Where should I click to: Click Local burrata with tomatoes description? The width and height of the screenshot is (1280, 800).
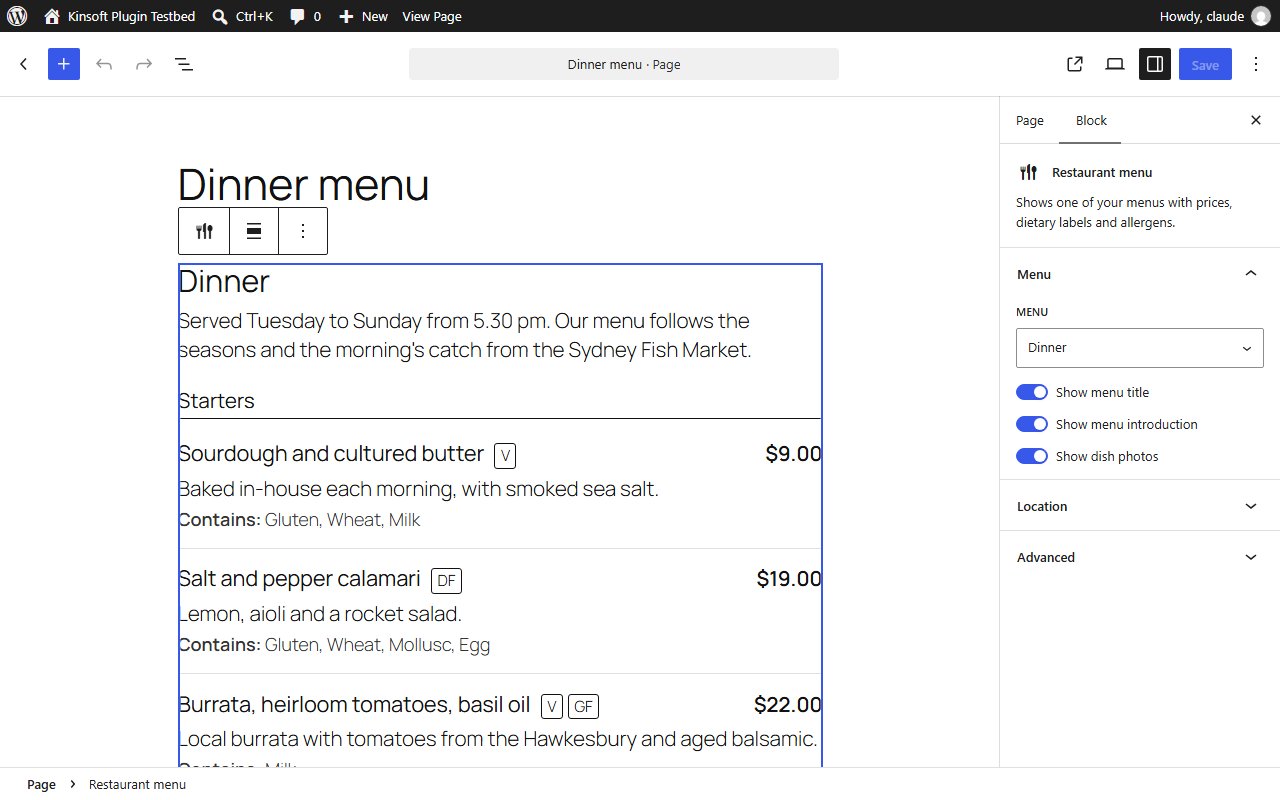coord(498,739)
